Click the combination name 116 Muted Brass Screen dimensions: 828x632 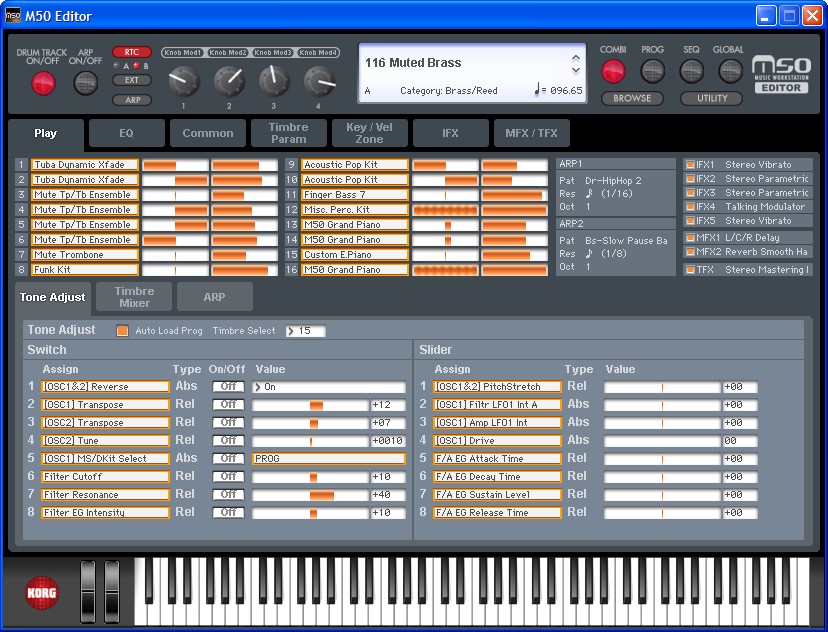413,63
